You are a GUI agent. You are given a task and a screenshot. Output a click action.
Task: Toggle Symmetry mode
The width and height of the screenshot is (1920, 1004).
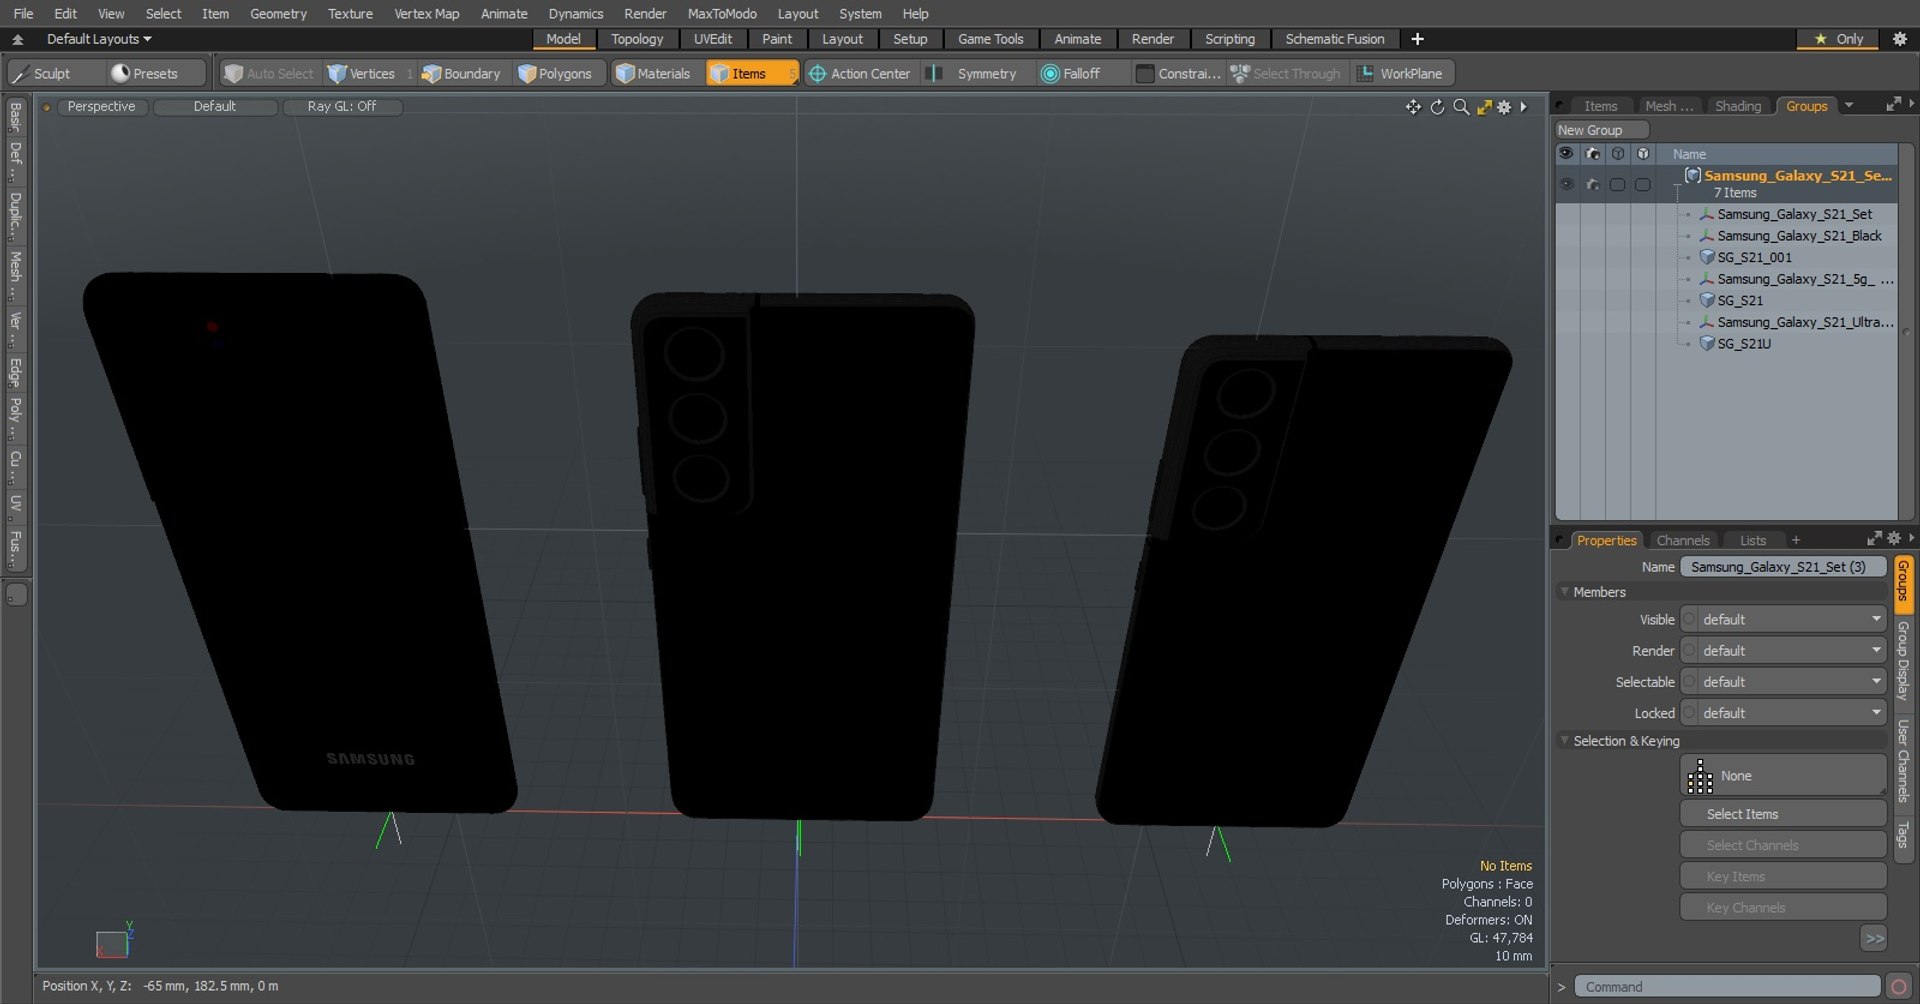tap(974, 73)
